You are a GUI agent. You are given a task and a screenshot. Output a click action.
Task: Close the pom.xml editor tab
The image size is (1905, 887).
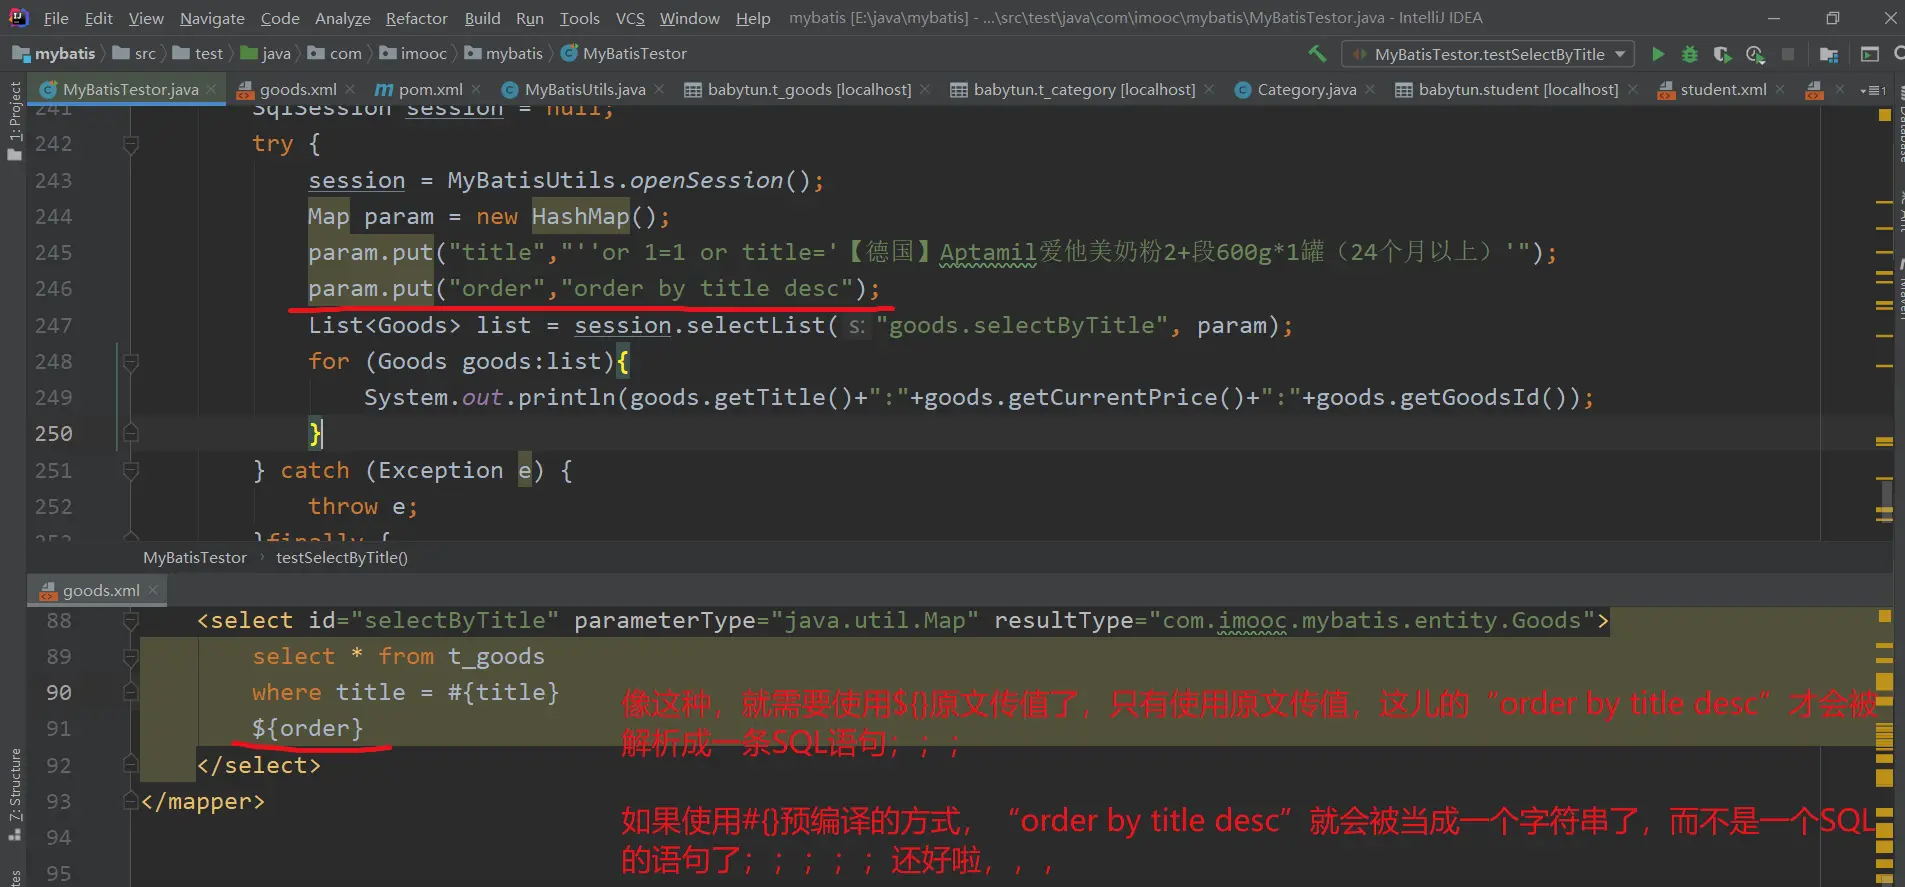coord(476,89)
